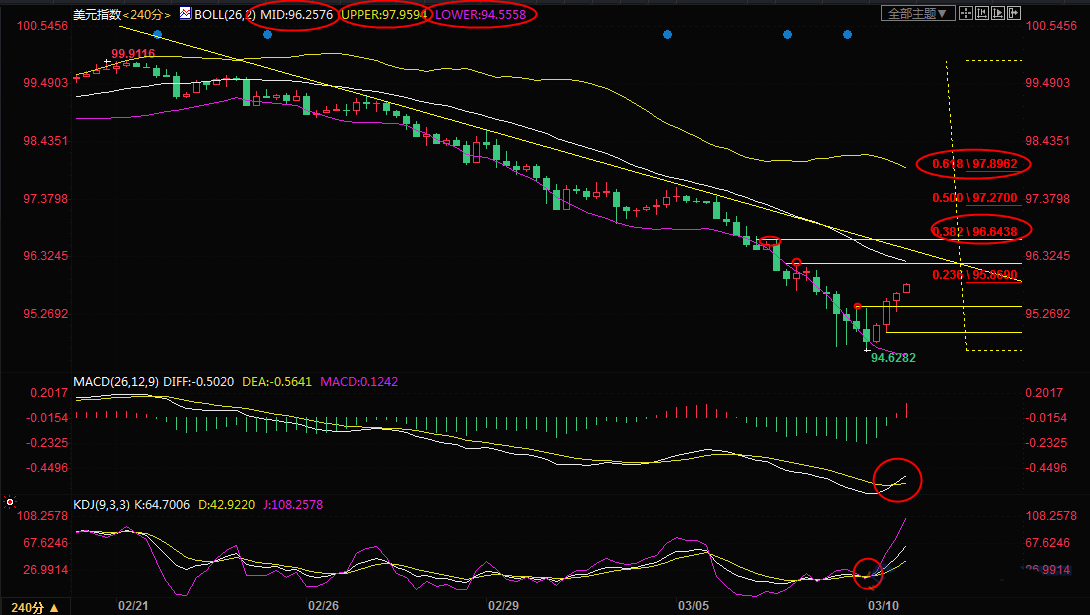Click the third chart icon with play arrow

(x=995, y=14)
